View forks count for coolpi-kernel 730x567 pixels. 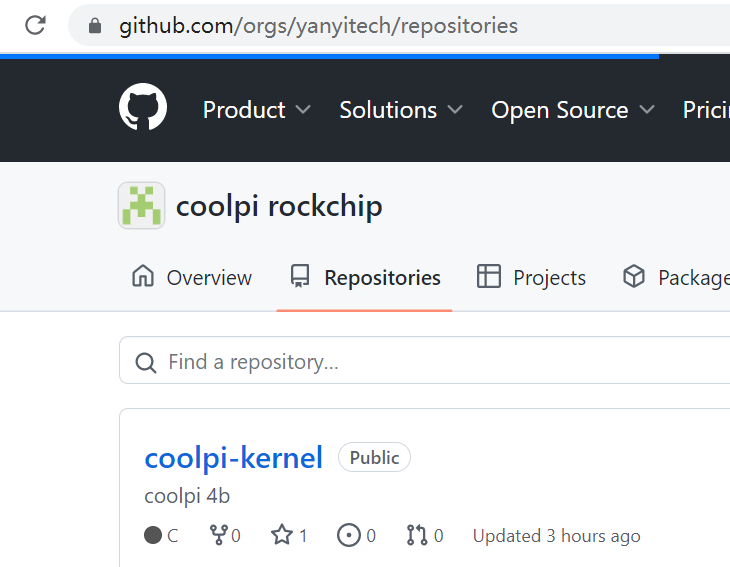click(x=225, y=535)
